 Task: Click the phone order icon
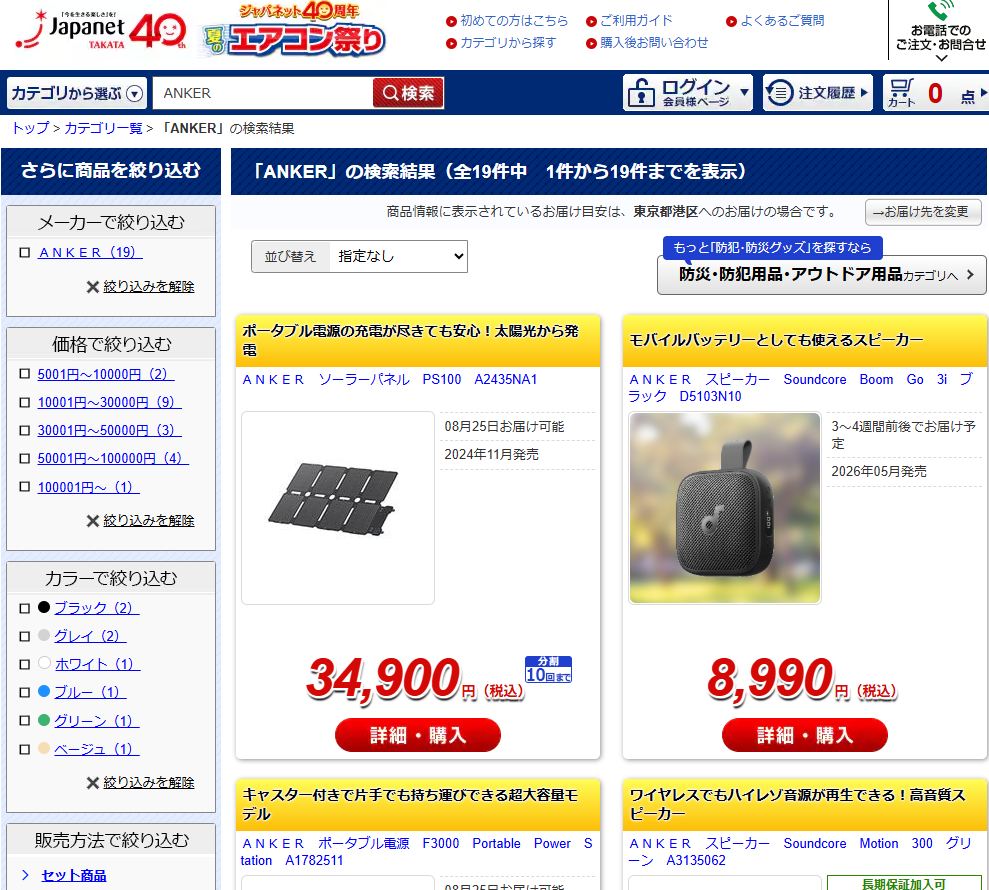pyautogui.click(x=940, y=11)
